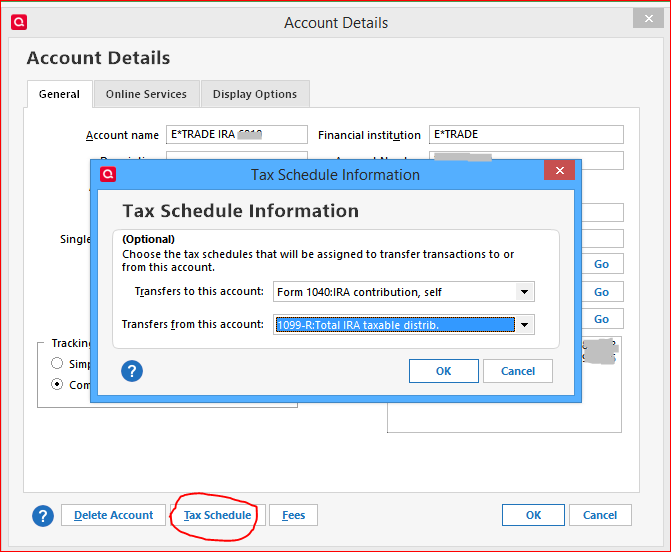
Task: Edit the Financial institution field
Action: pos(526,134)
